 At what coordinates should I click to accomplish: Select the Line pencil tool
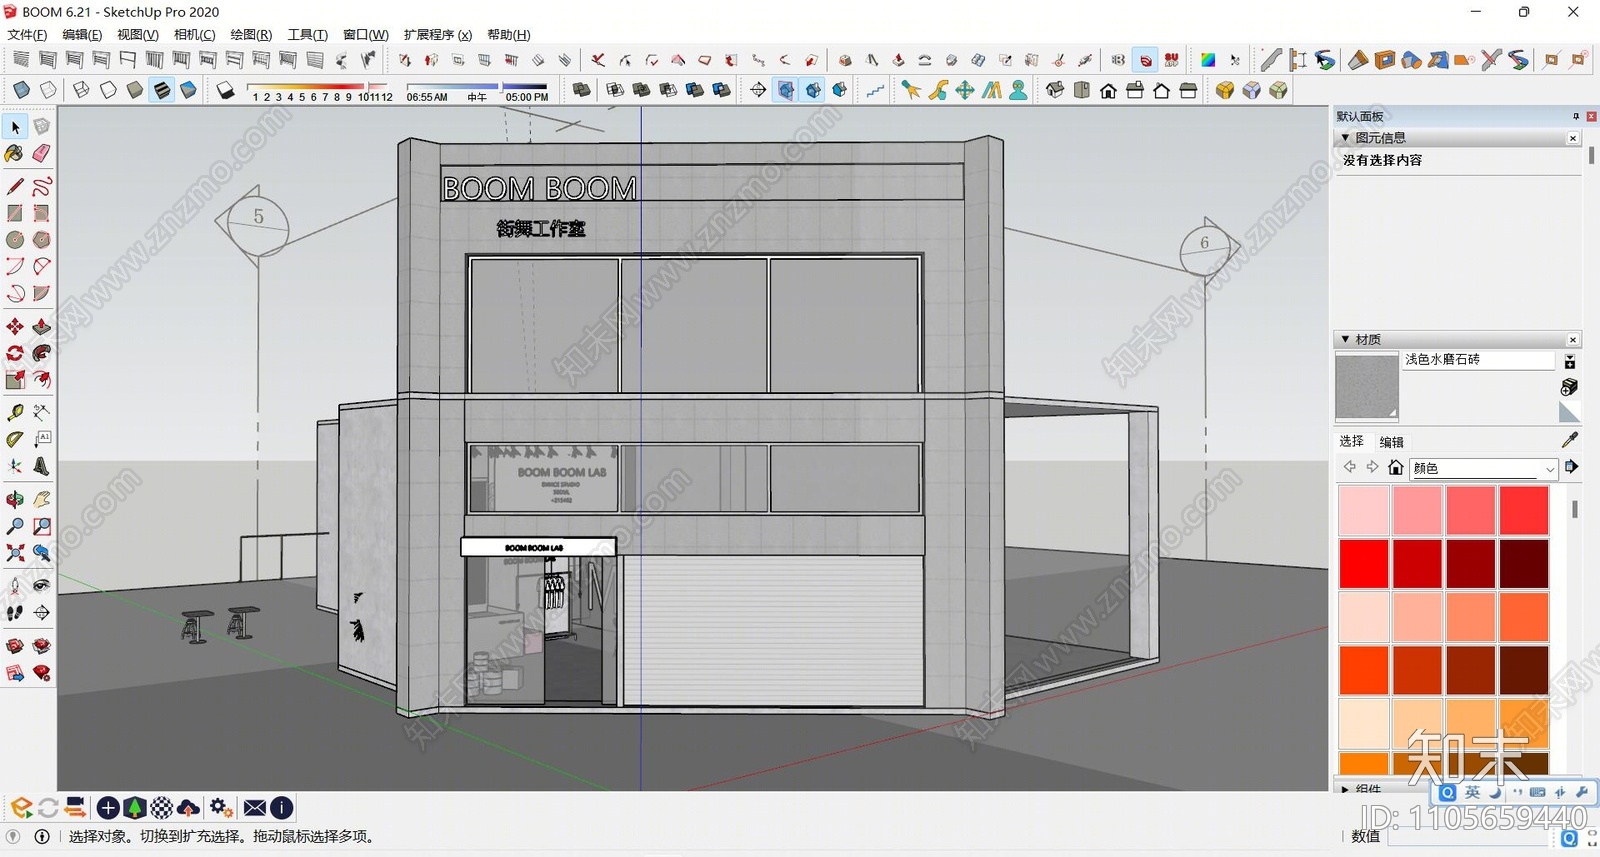click(x=15, y=186)
